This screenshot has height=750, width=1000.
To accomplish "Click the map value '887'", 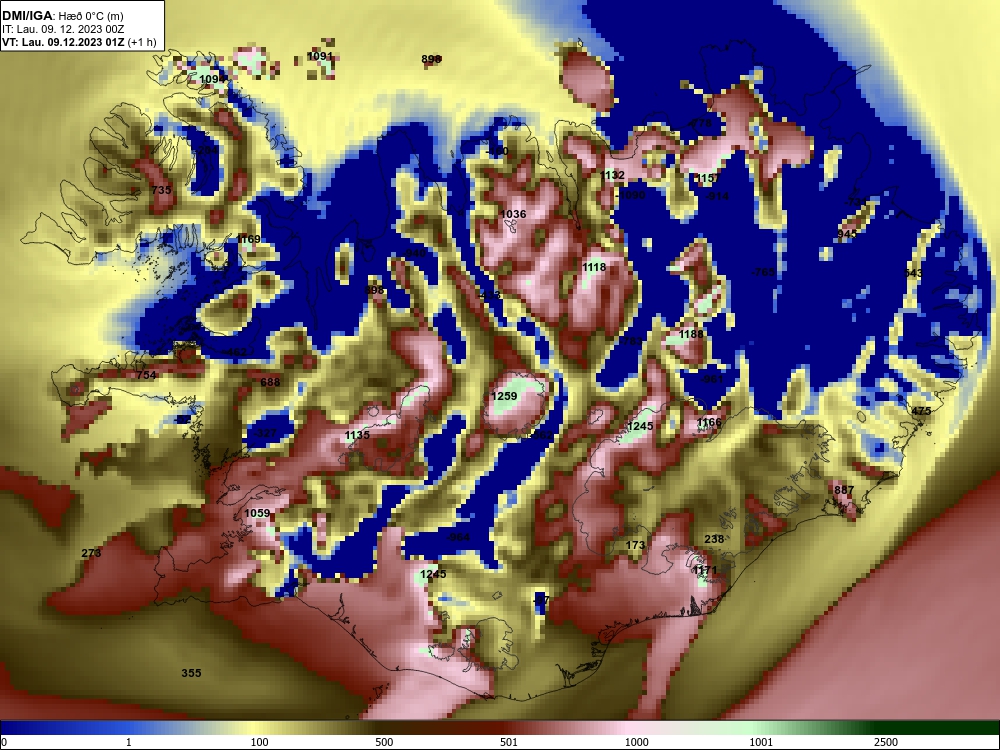I will click(x=844, y=490).
